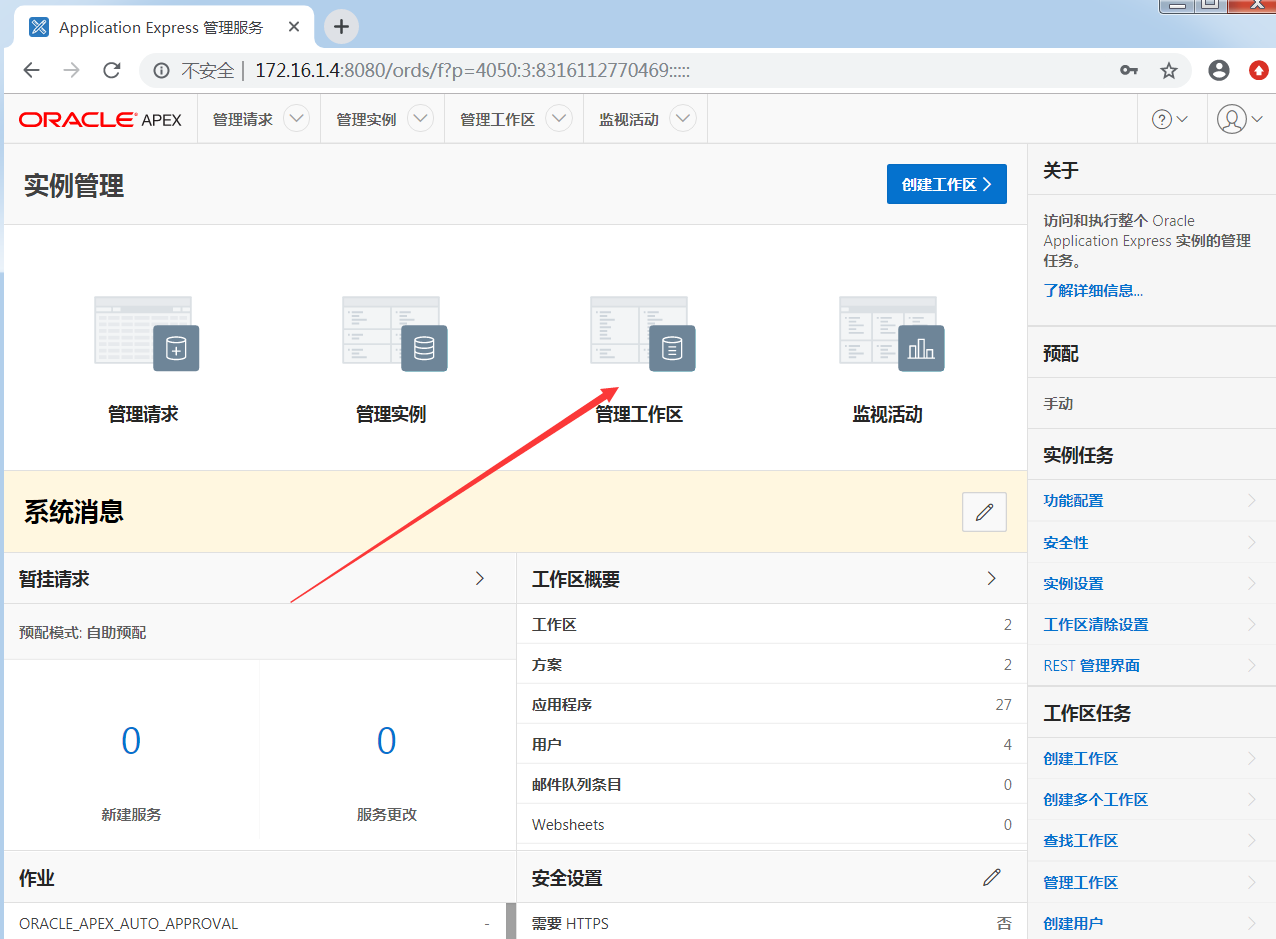Open 工作区概要 details via its chevron
This screenshot has width=1276, height=939.
[x=992, y=578]
